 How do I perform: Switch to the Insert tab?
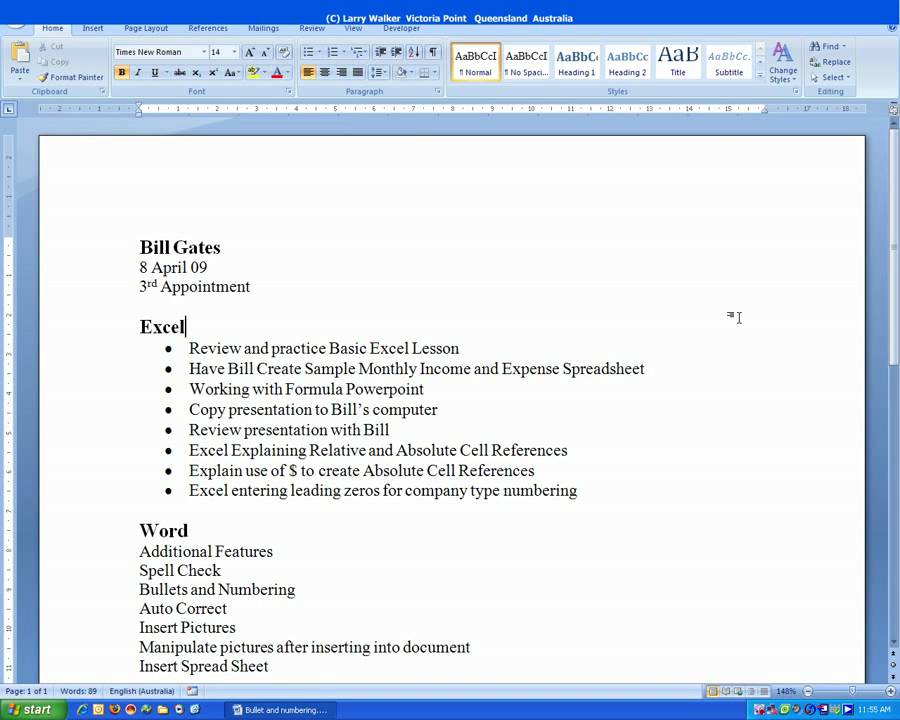click(92, 28)
